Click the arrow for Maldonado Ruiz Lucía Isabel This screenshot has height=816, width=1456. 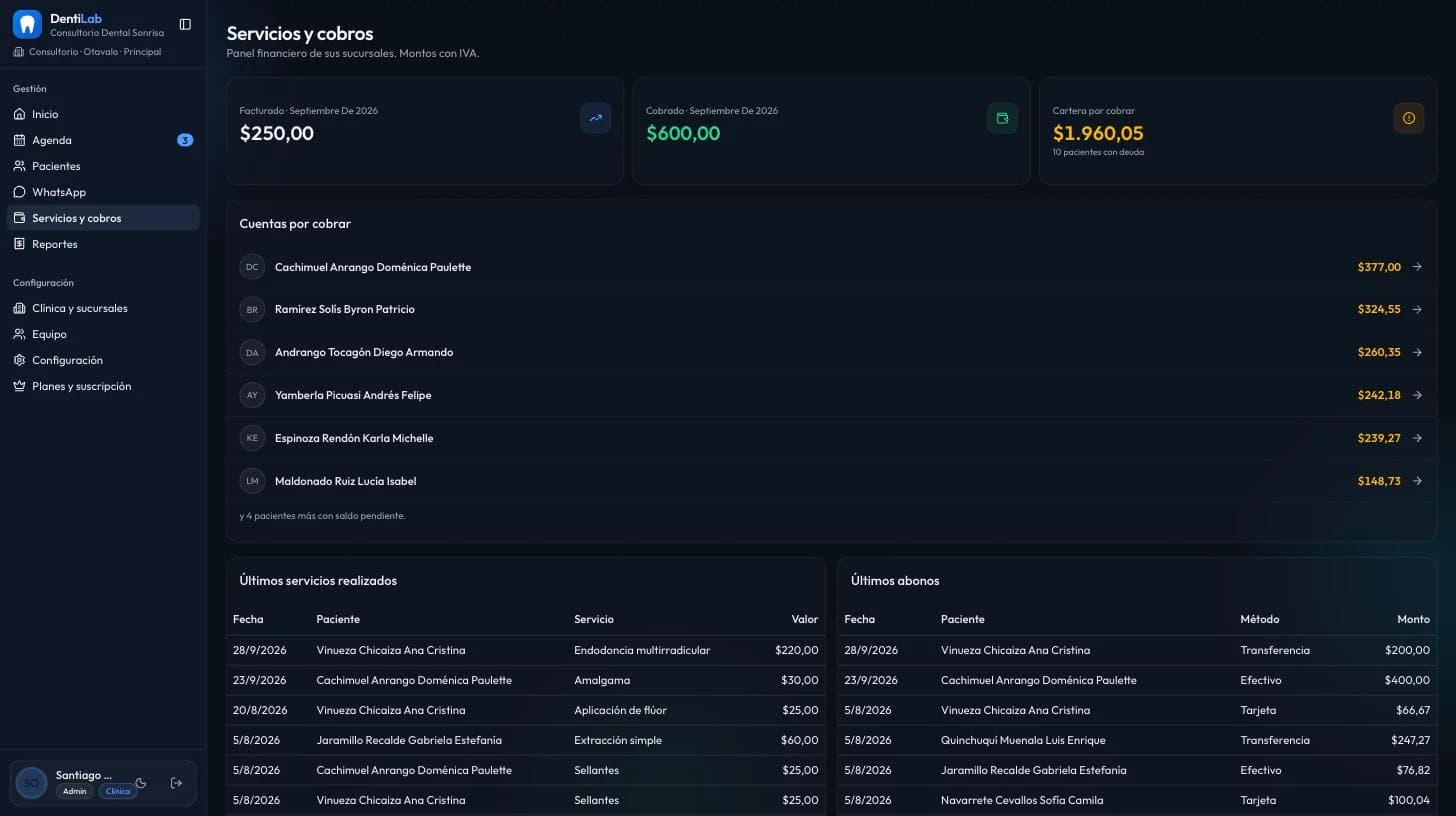[x=1417, y=481]
